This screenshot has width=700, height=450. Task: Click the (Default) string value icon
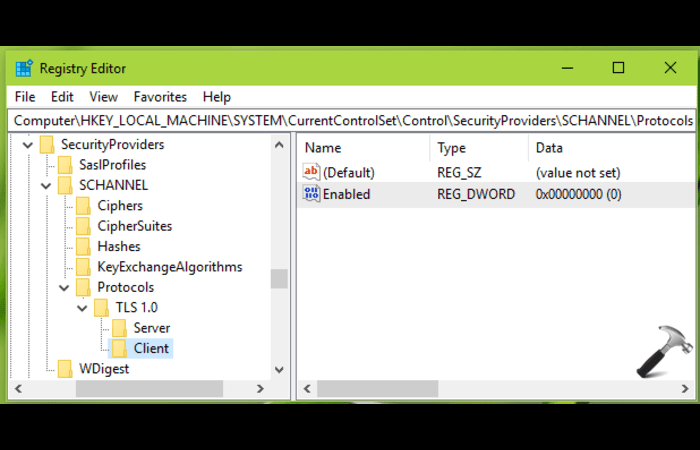tap(311, 172)
